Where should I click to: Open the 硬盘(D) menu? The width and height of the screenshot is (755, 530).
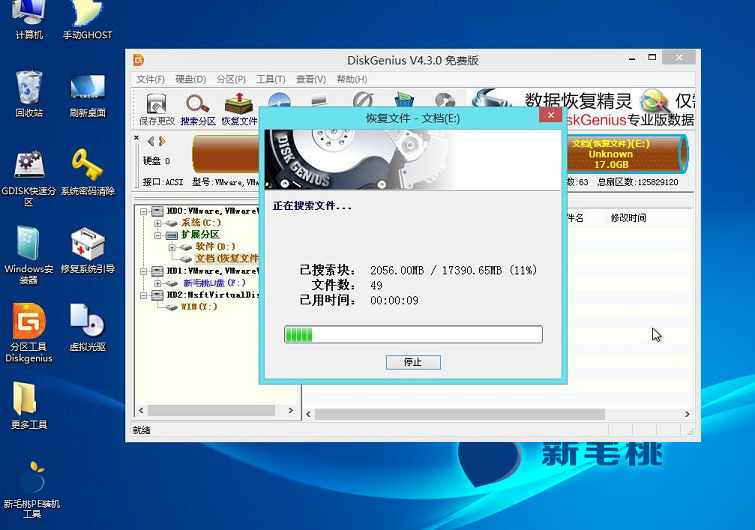(x=190, y=79)
